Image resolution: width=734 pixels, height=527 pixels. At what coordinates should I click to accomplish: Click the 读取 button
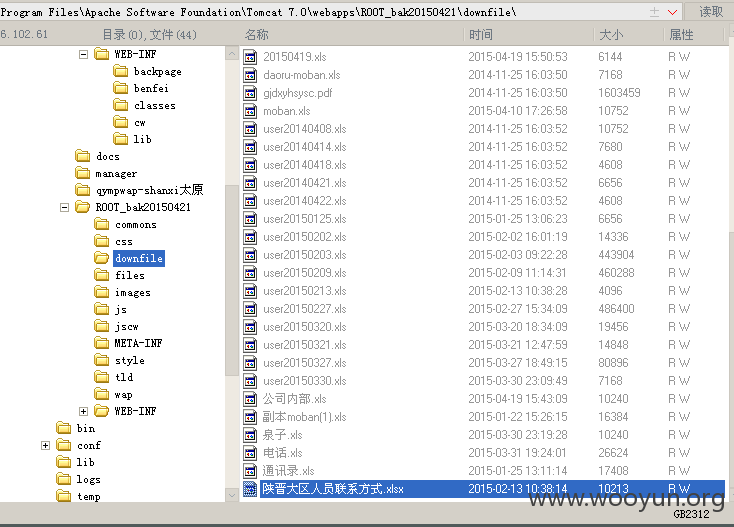coord(710,11)
